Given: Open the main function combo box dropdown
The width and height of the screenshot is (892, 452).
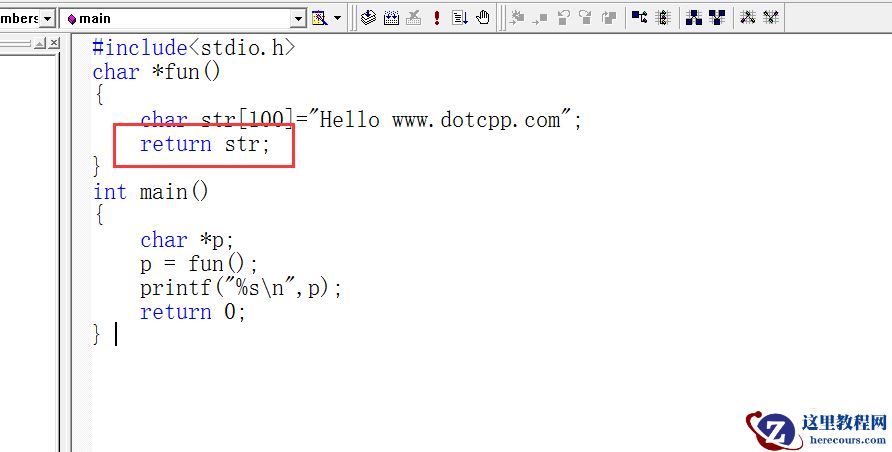Looking at the screenshot, I should pyautogui.click(x=299, y=19).
